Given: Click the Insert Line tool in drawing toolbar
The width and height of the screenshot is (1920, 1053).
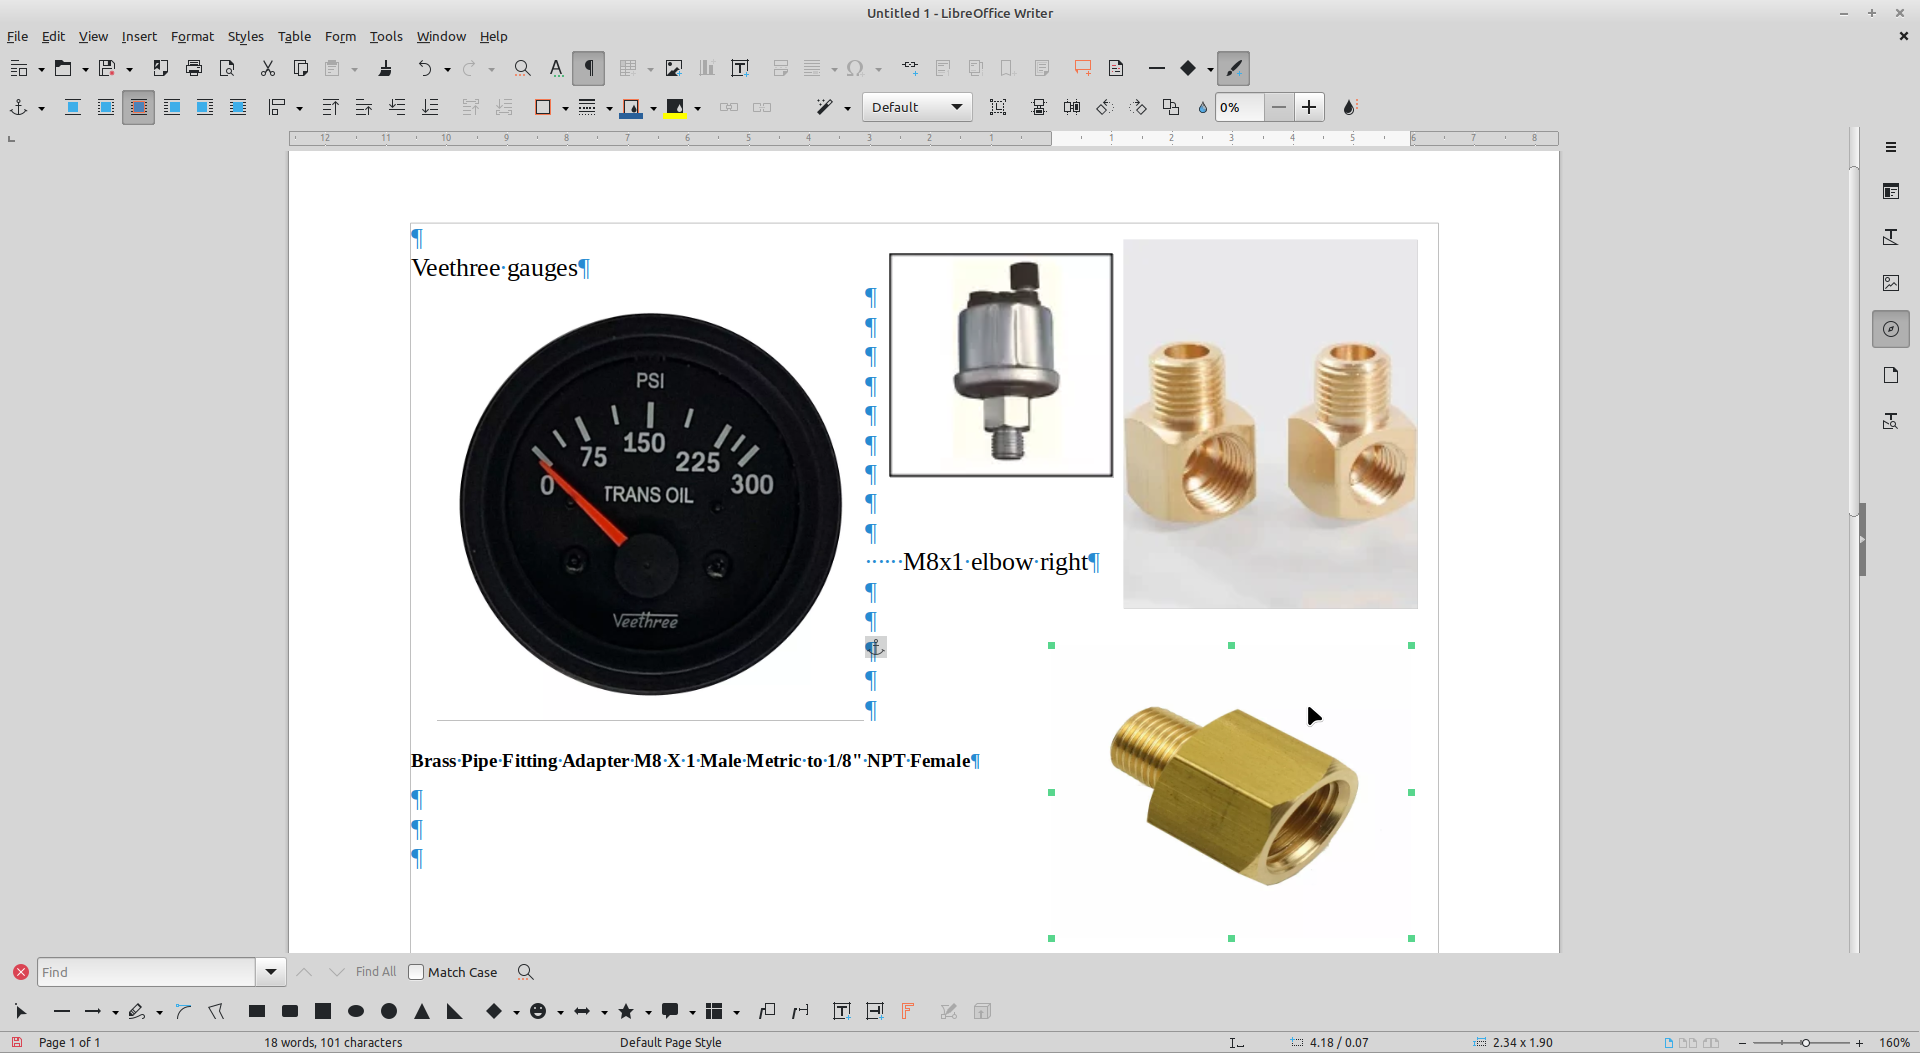Looking at the screenshot, I should click(61, 1011).
